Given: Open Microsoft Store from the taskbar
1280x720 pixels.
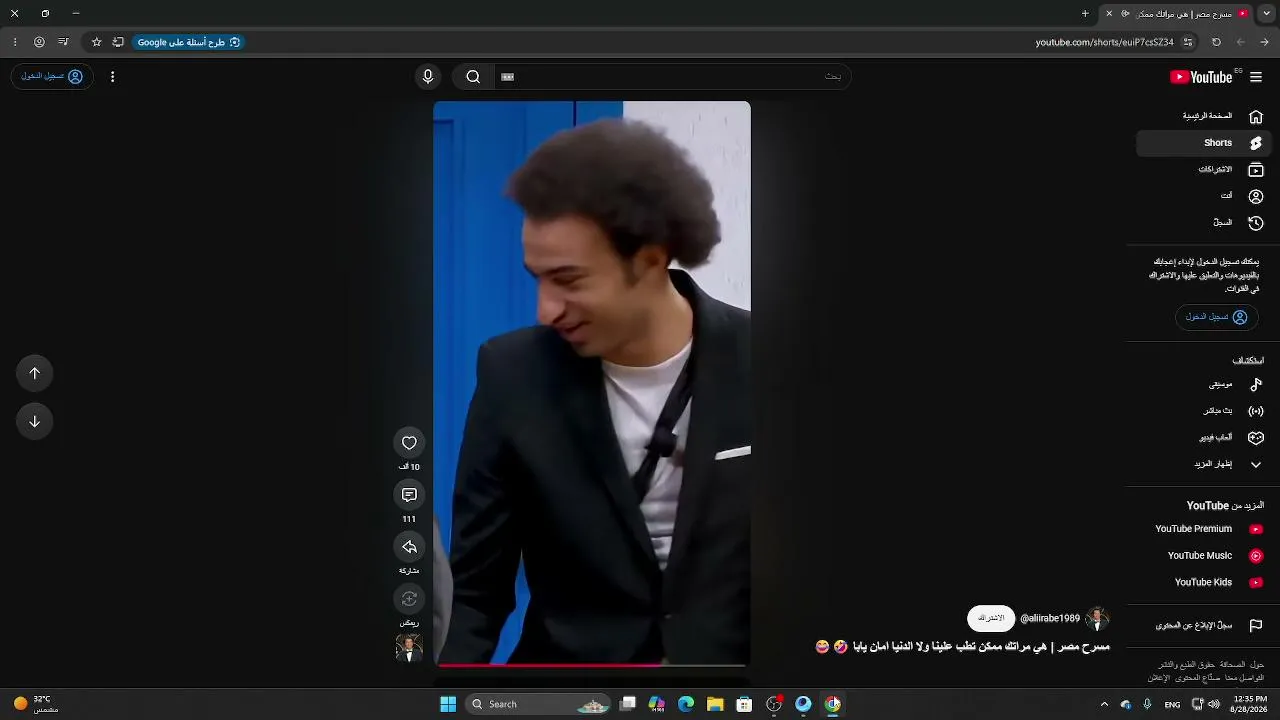Looking at the screenshot, I should [x=744, y=704].
